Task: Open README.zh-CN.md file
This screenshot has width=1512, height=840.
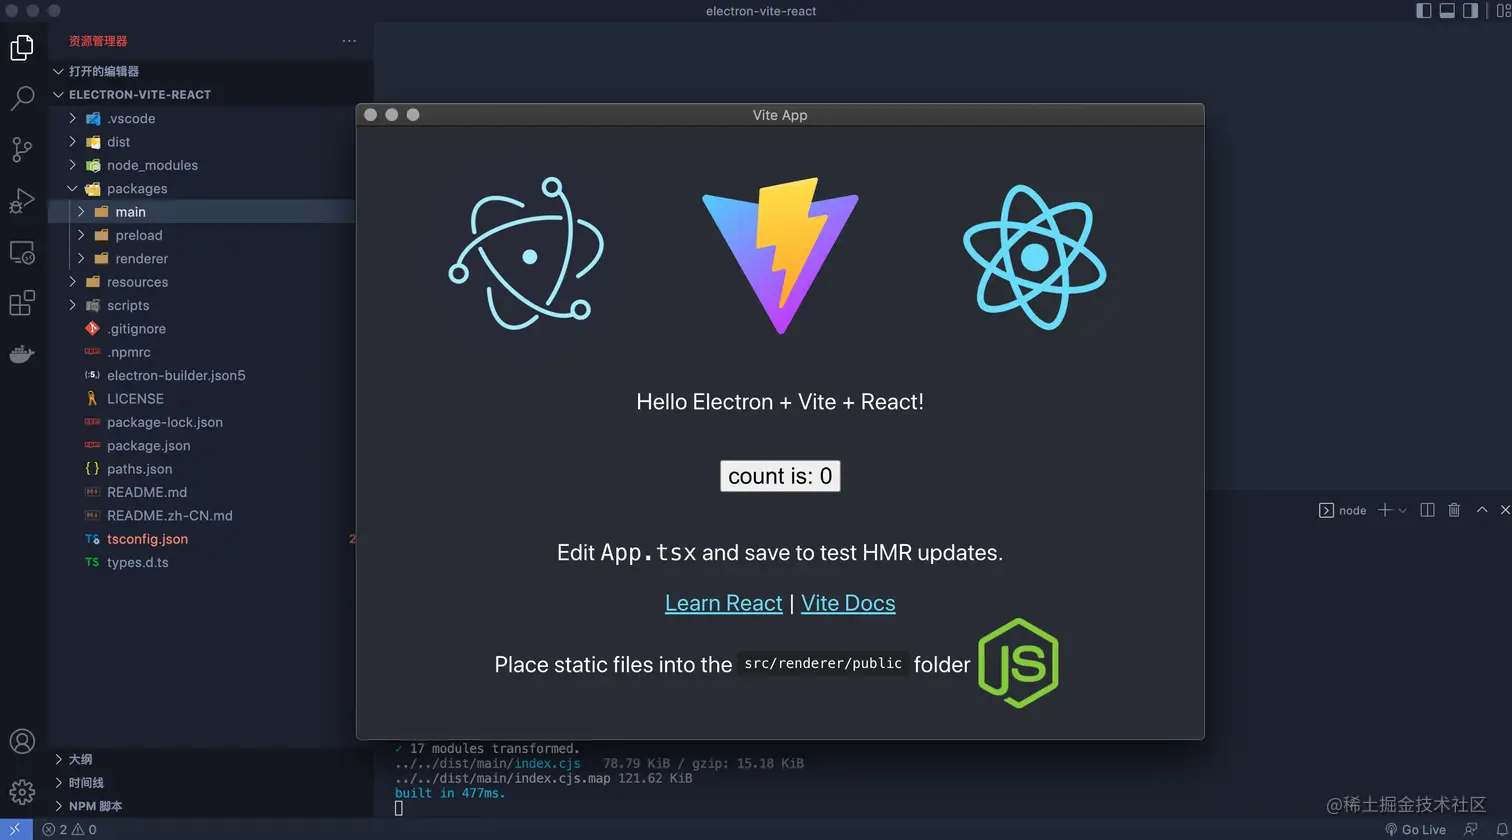Action: 202,515
